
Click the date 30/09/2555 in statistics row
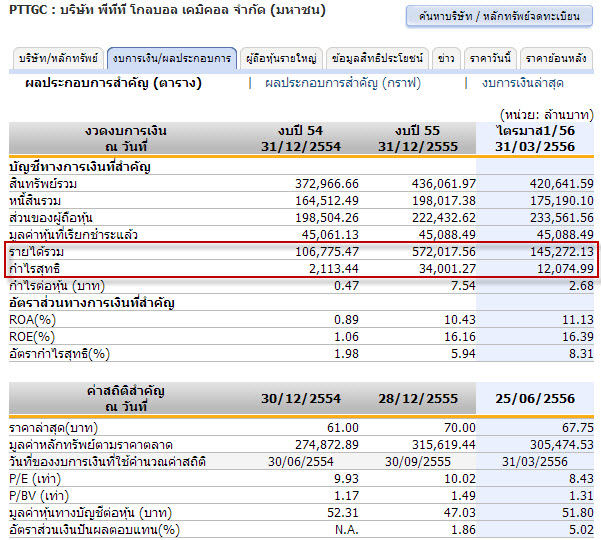[418, 462]
